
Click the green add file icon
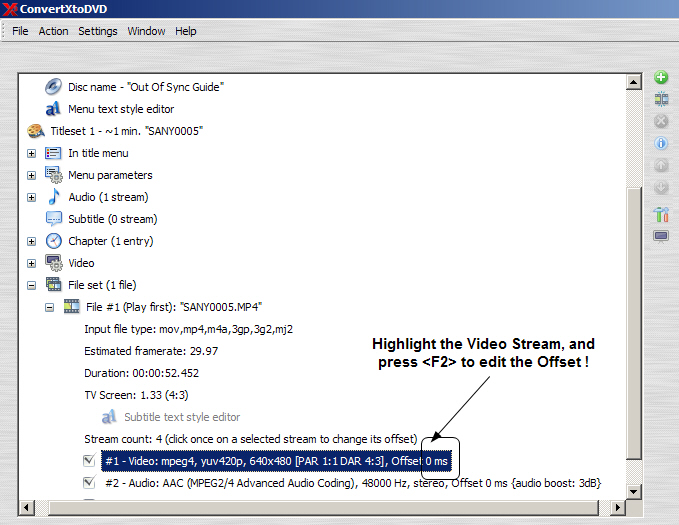coord(661,78)
